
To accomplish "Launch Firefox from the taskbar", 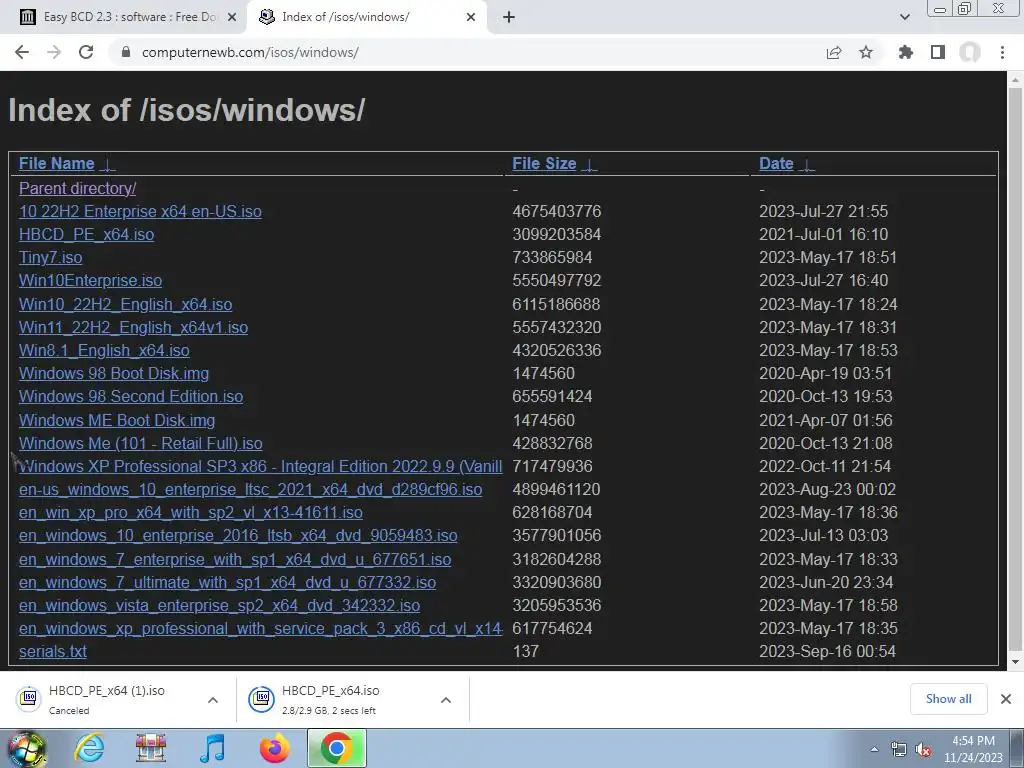I will [x=275, y=748].
